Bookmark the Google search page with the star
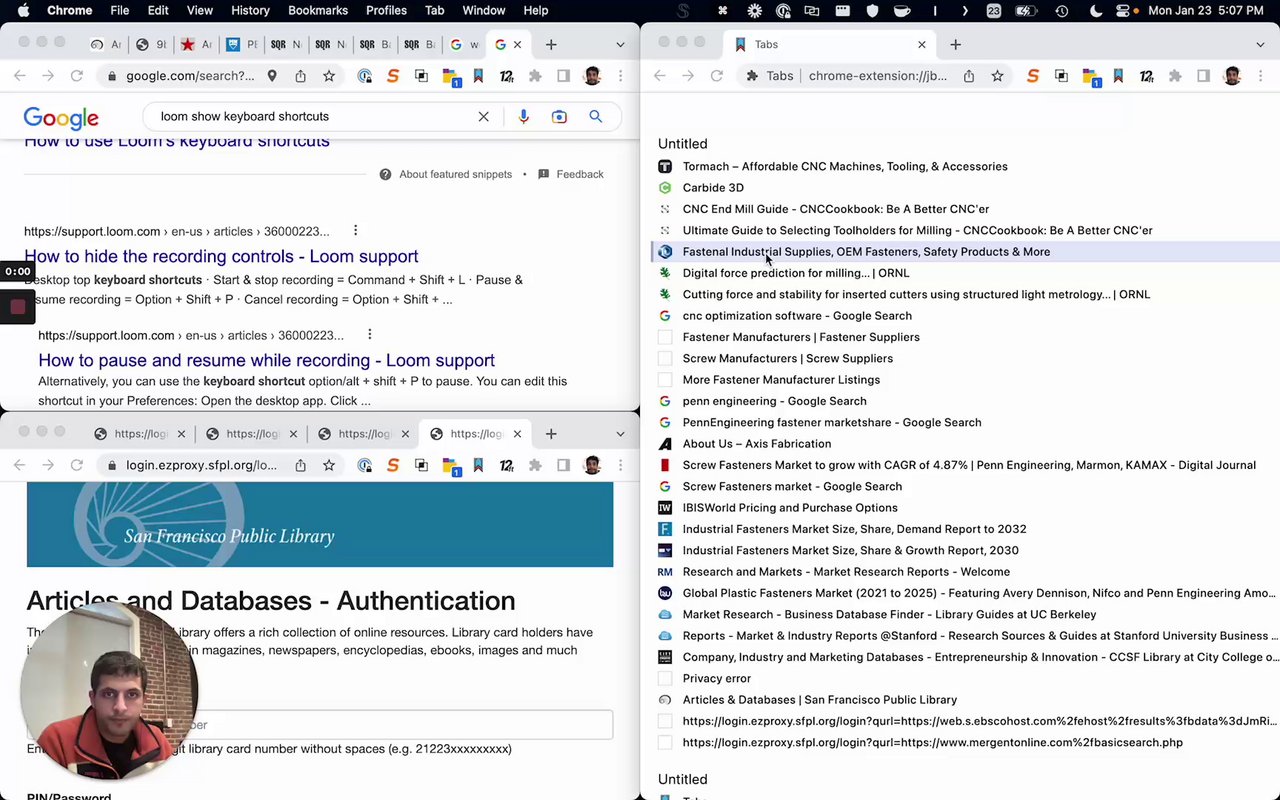 329,76
